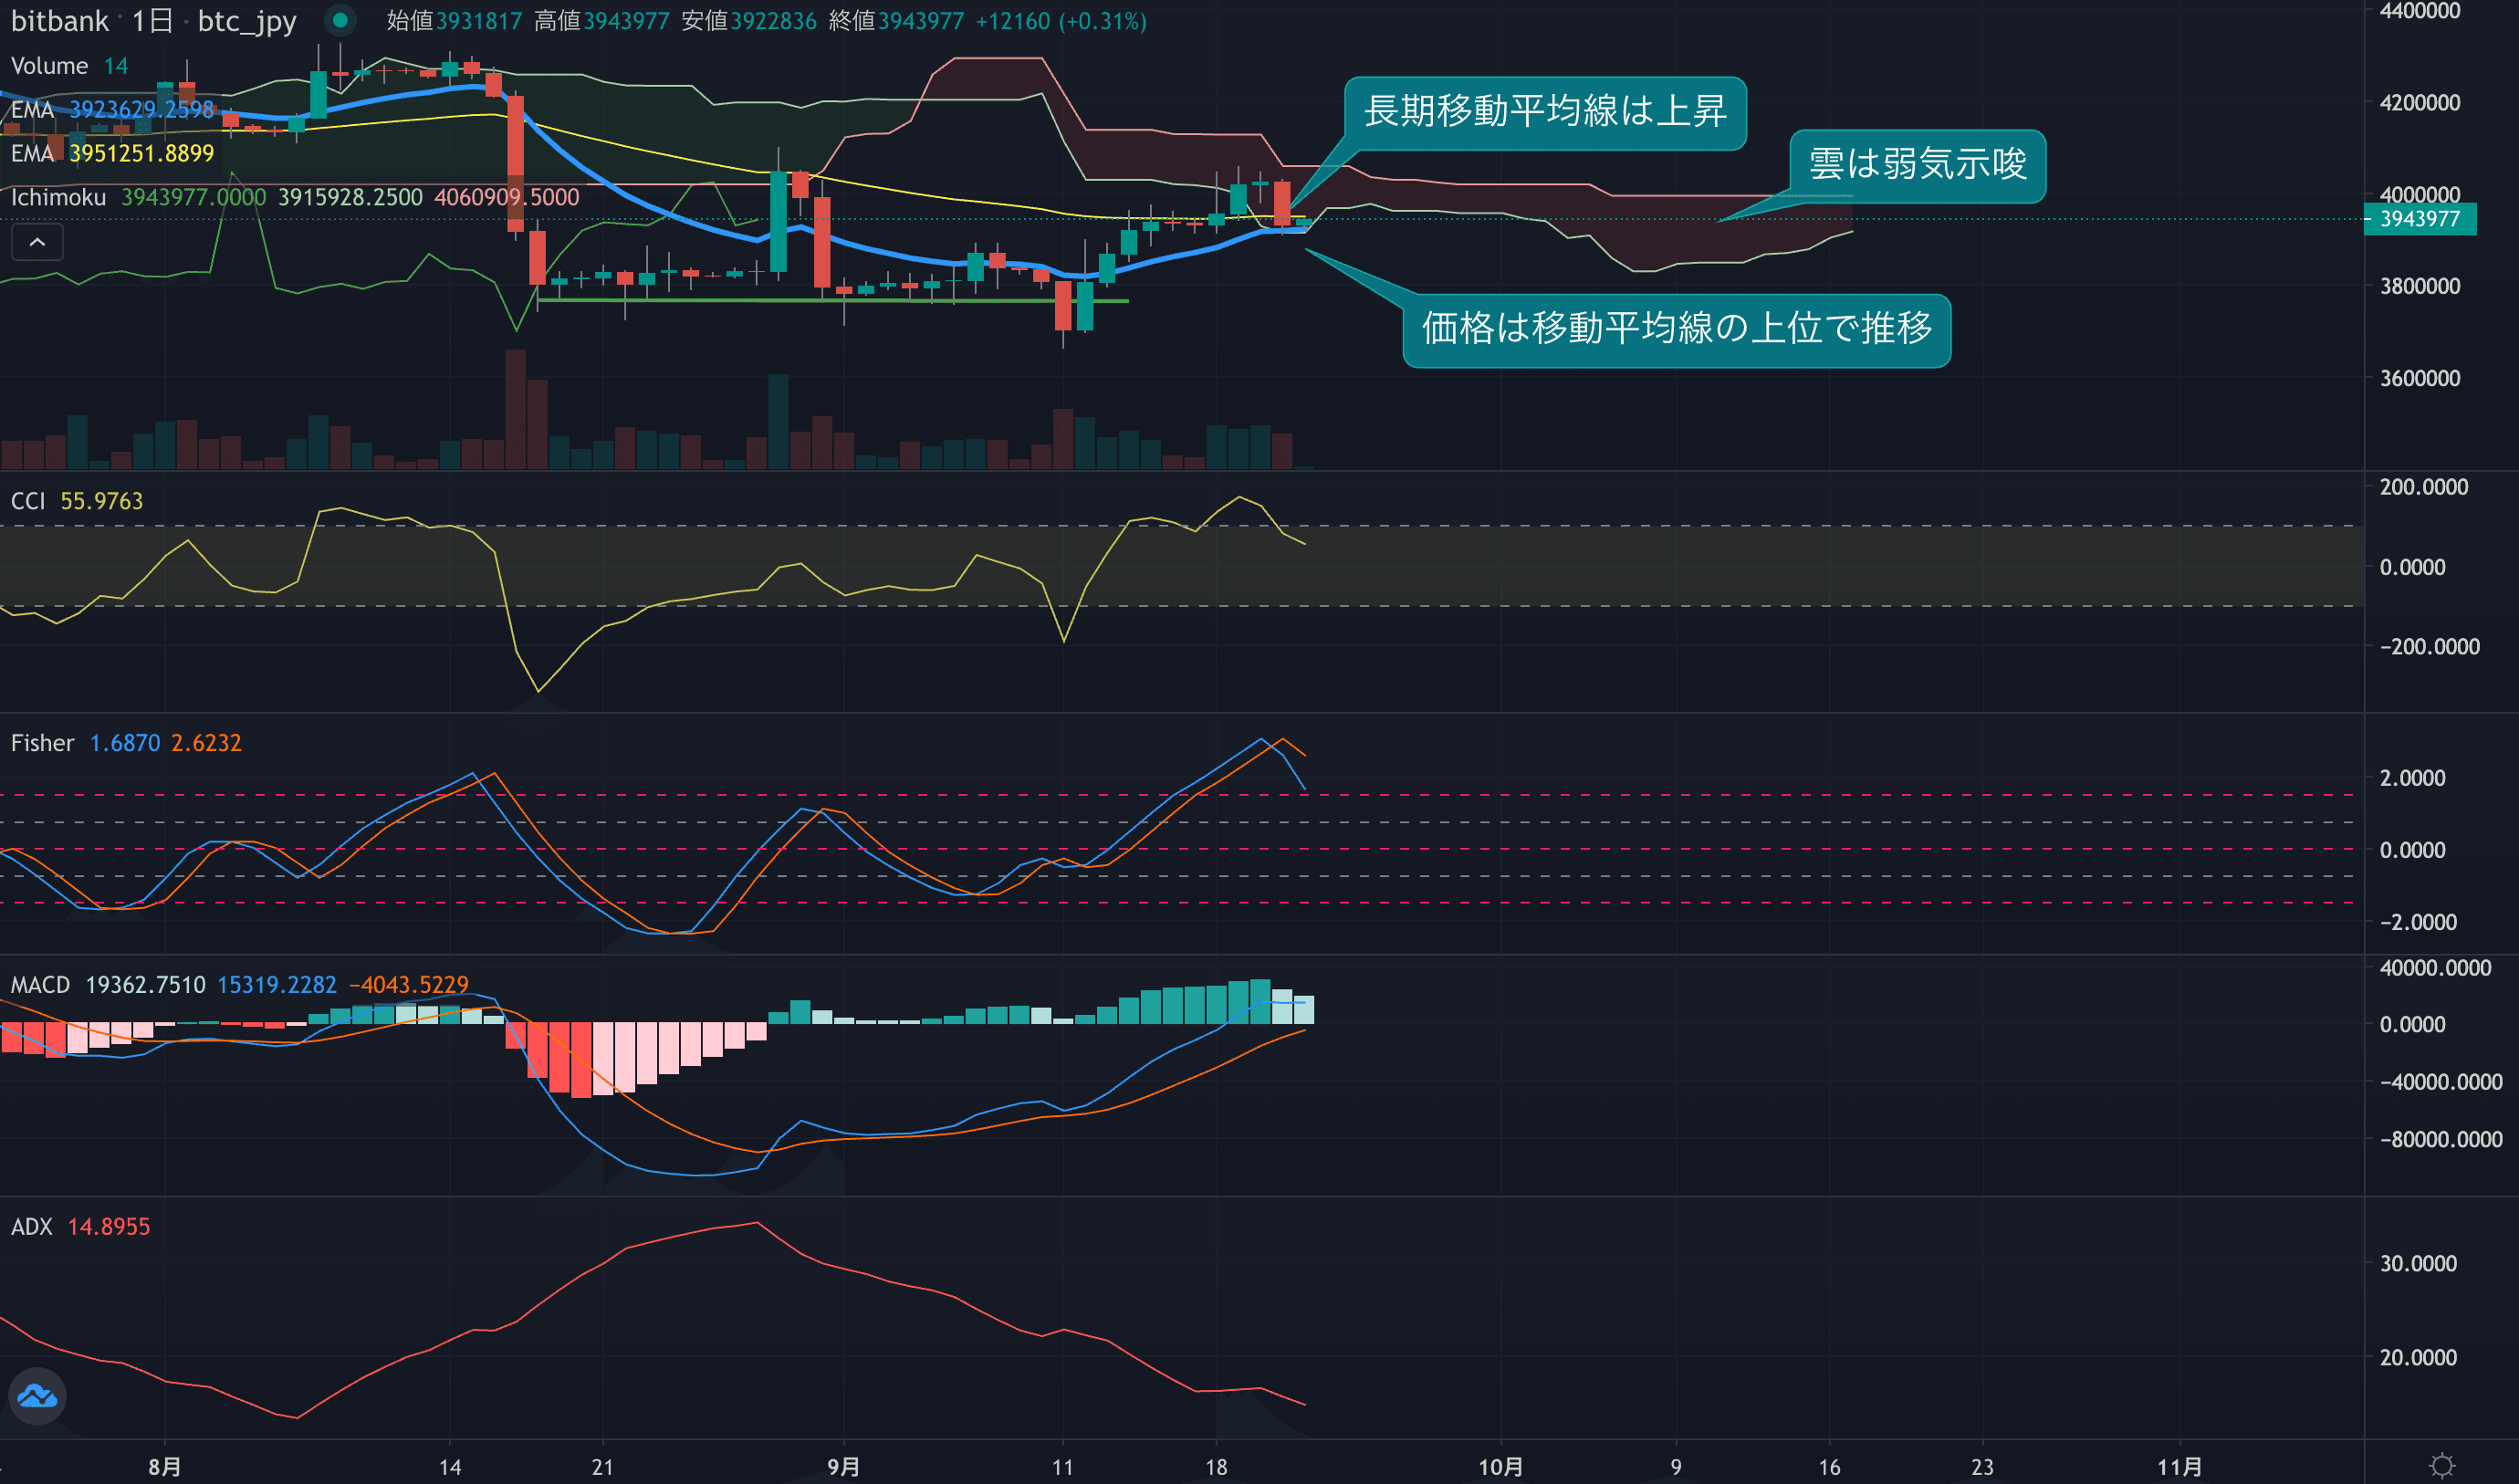The height and width of the screenshot is (1484, 2519).
Task: Click the 1日 interval label
Action: 152,21
